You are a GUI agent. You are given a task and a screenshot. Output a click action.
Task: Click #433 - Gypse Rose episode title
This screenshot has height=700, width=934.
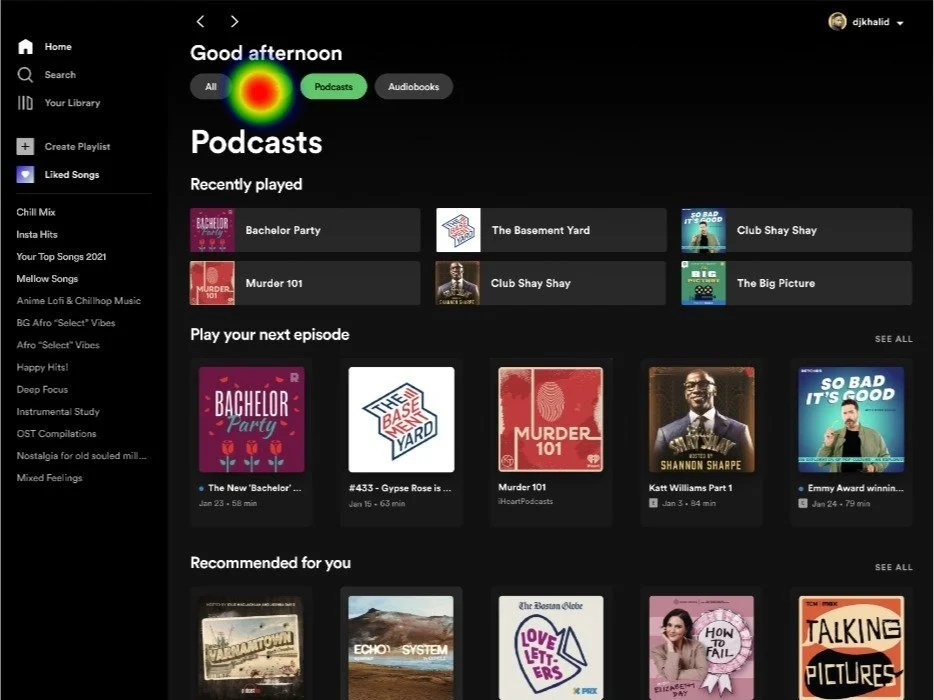coord(400,488)
